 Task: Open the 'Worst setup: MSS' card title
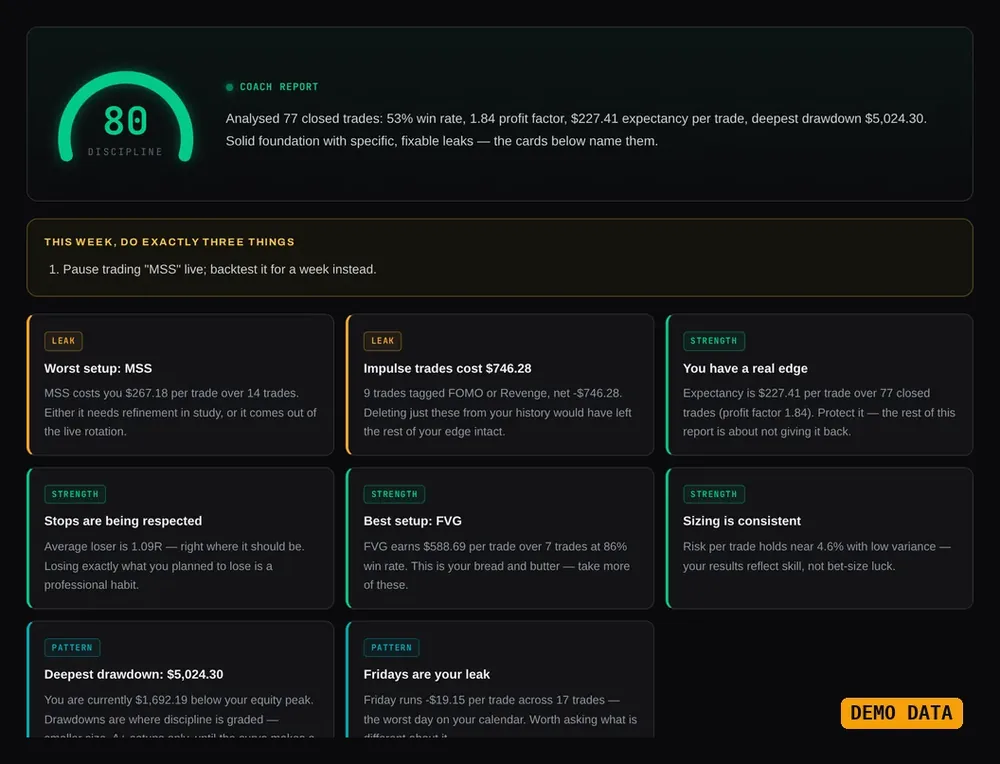tap(98, 368)
